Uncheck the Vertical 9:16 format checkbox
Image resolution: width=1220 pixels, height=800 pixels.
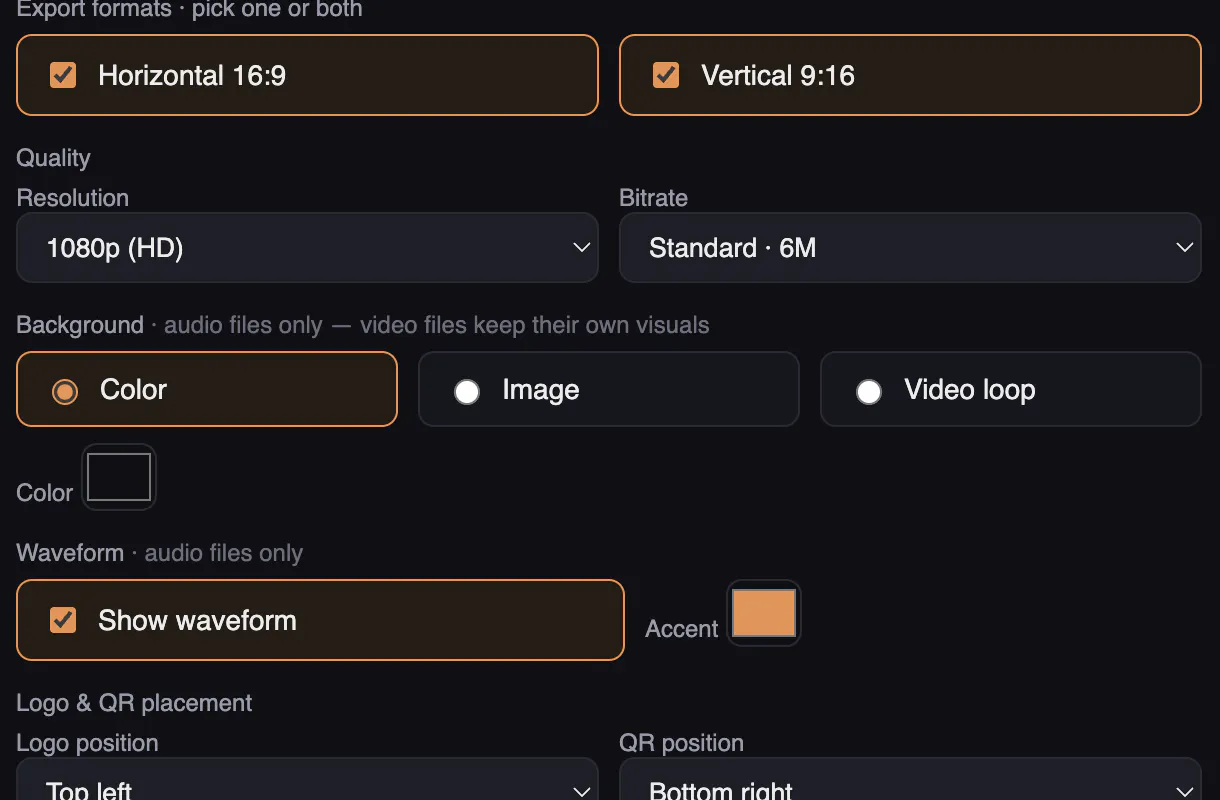coord(666,75)
